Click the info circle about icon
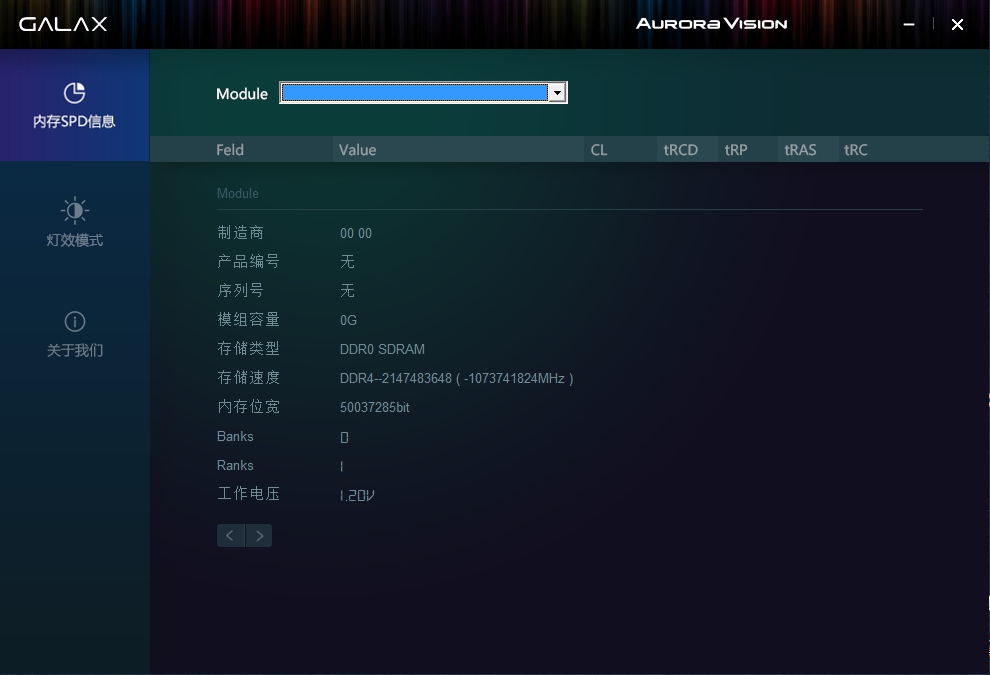 75,321
